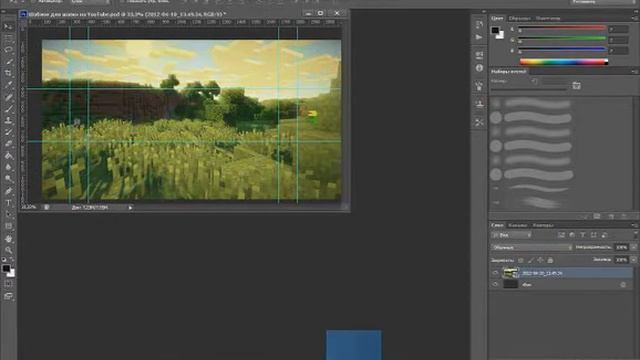Hide the Фон background layer
This screenshot has width=640, height=360.
coord(495,284)
